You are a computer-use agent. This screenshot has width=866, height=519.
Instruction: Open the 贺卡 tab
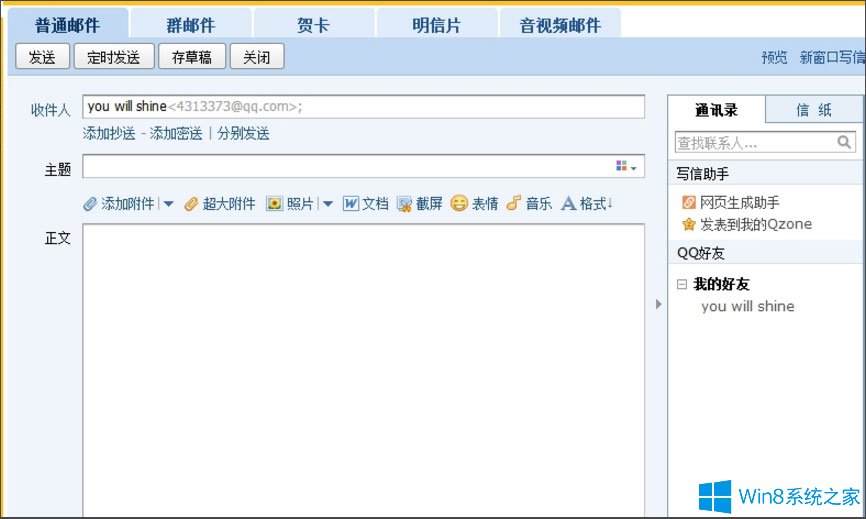point(314,25)
